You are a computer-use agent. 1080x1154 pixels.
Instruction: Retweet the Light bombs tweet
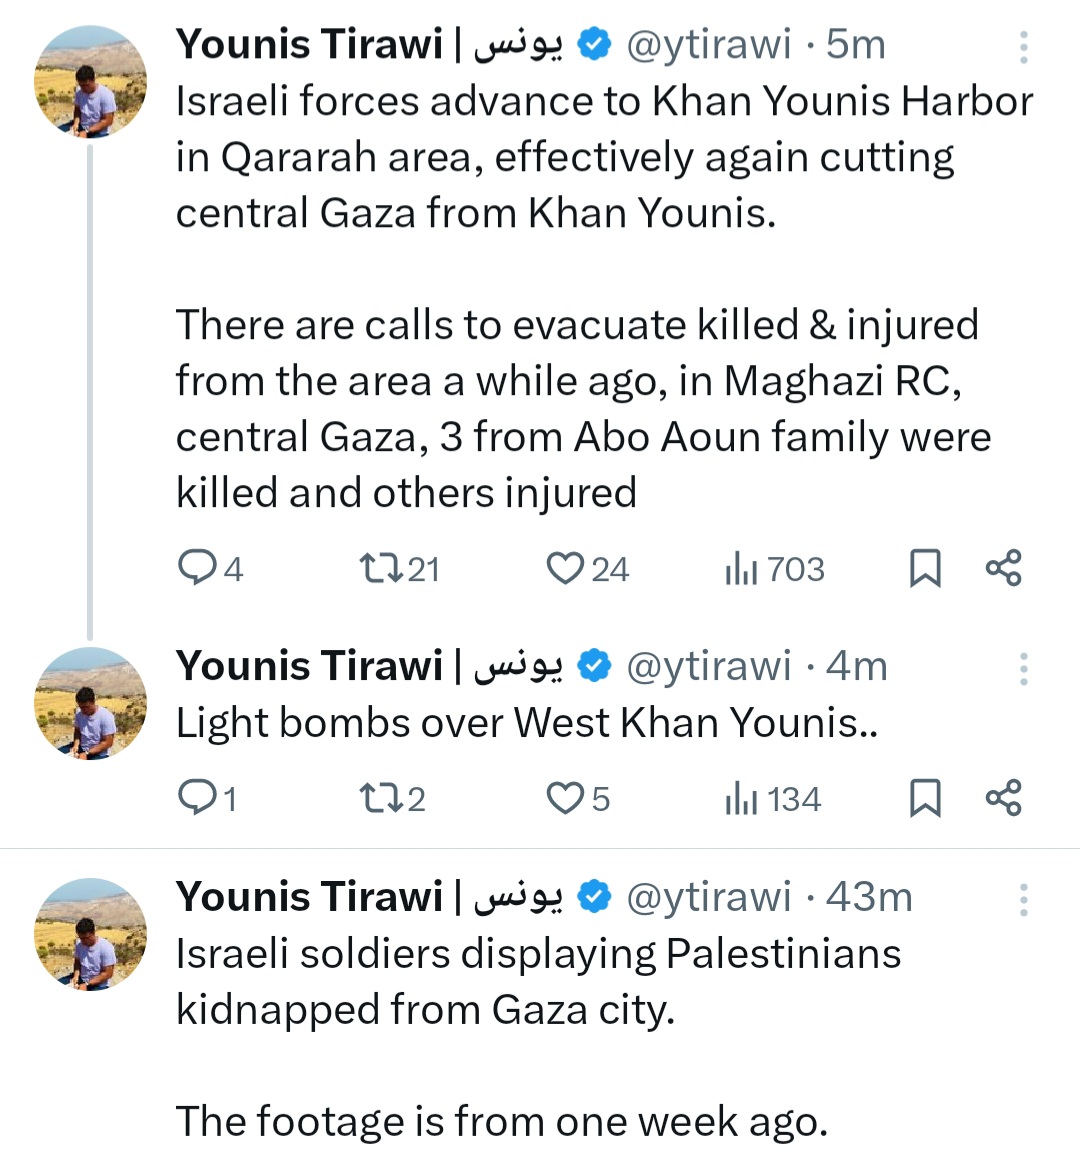[x=381, y=798]
